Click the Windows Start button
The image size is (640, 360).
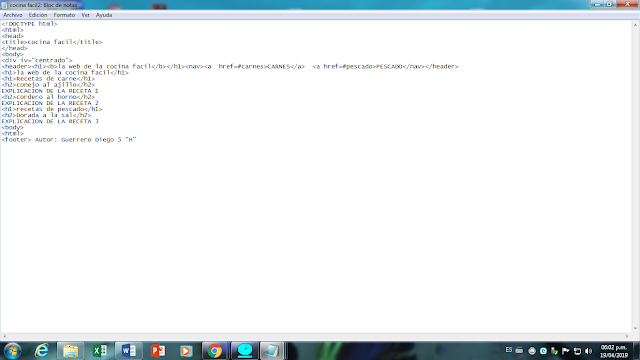point(12,351)
